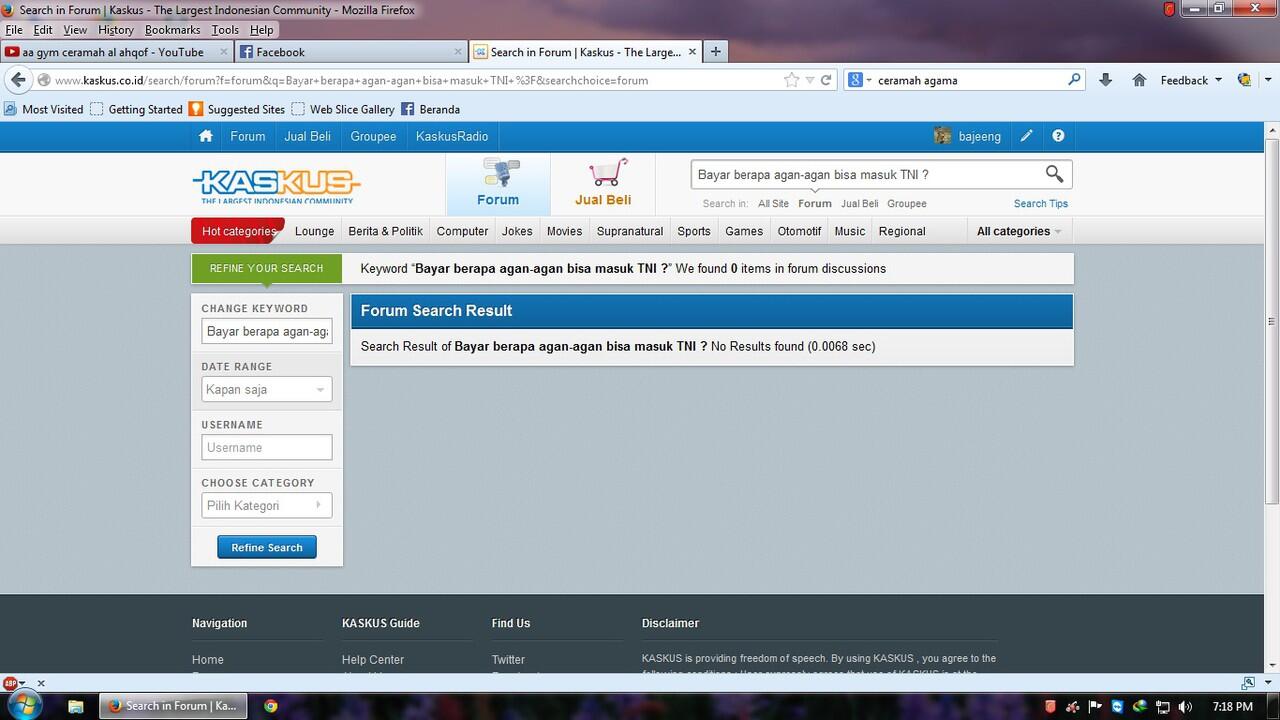This screenshot has width=1280, height=720.
Task: Open the help question mark icon
Action: [1058, 136]
